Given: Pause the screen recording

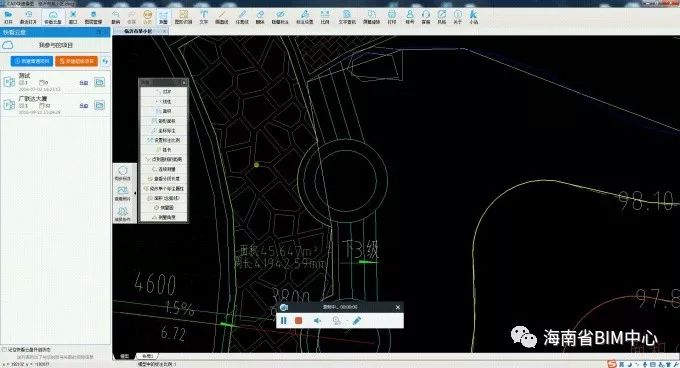Looking at the screenshot, I should point(284,321).
